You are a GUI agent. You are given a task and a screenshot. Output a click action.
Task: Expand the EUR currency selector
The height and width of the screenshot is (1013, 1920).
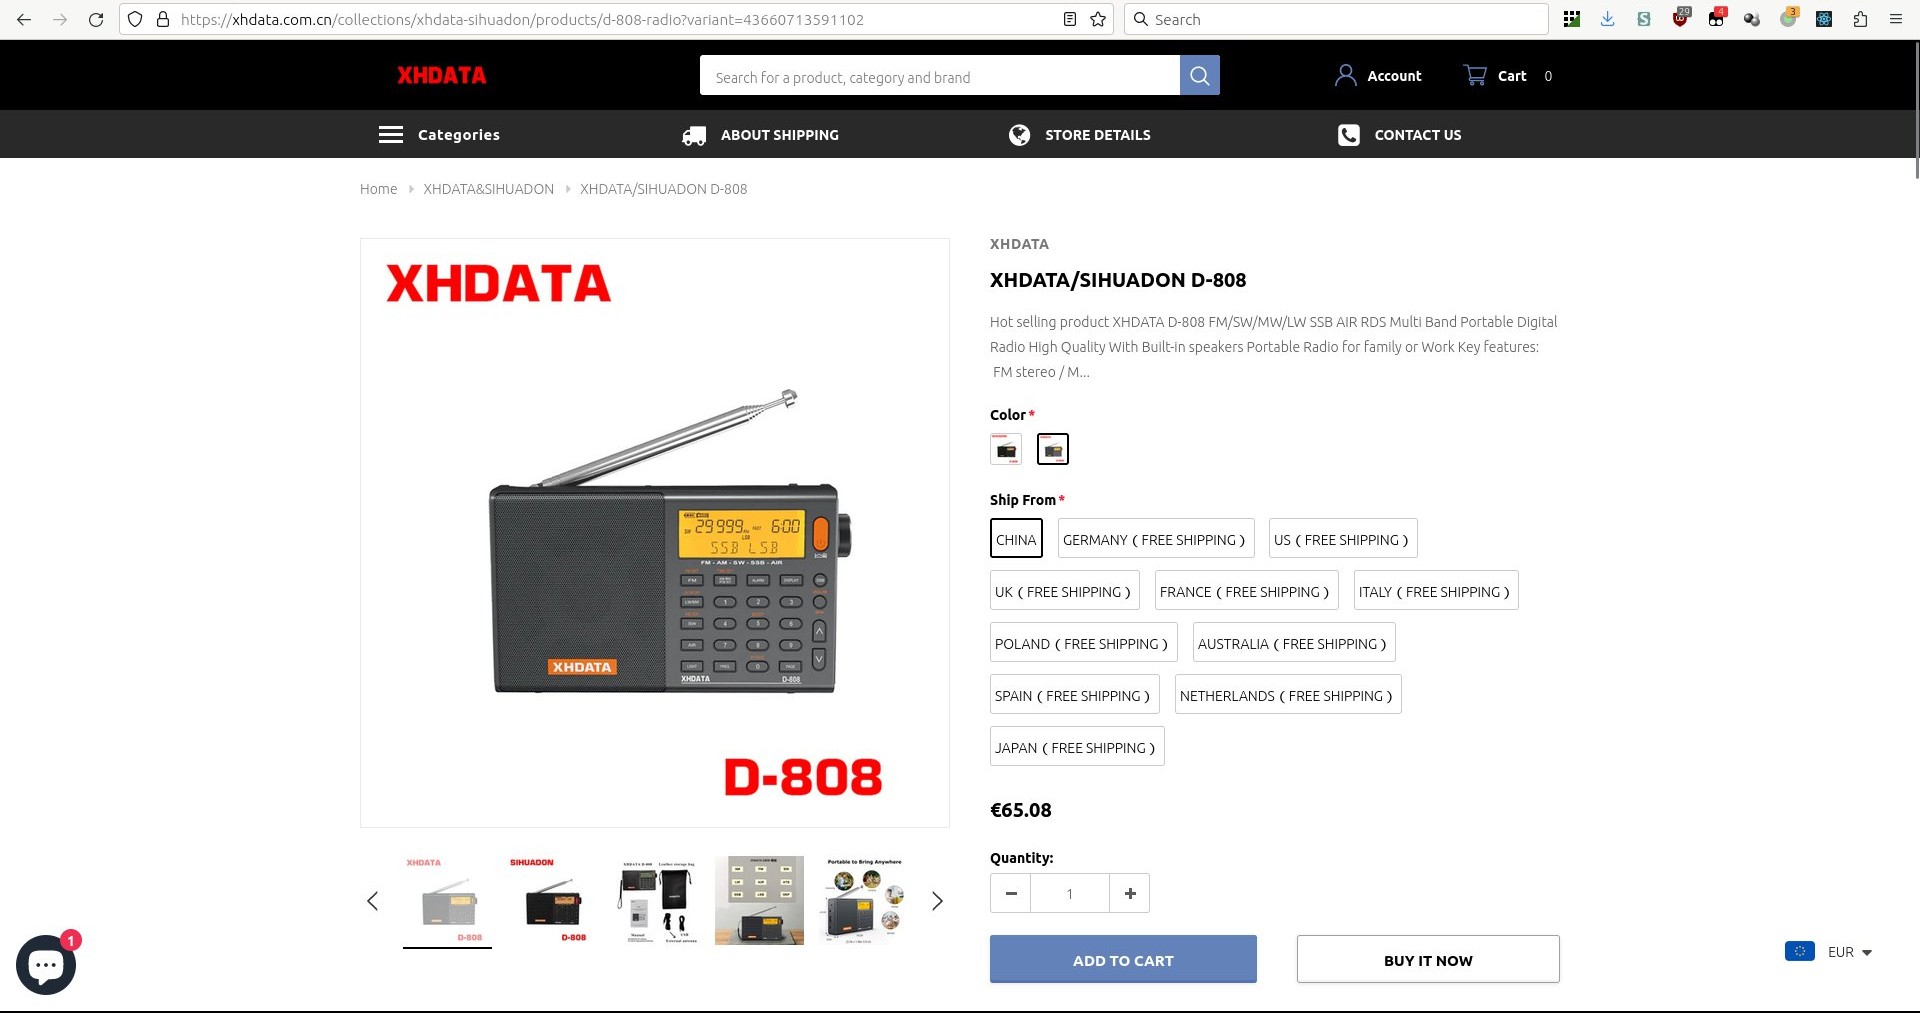pyautogui.click(x=1829, y=952)
